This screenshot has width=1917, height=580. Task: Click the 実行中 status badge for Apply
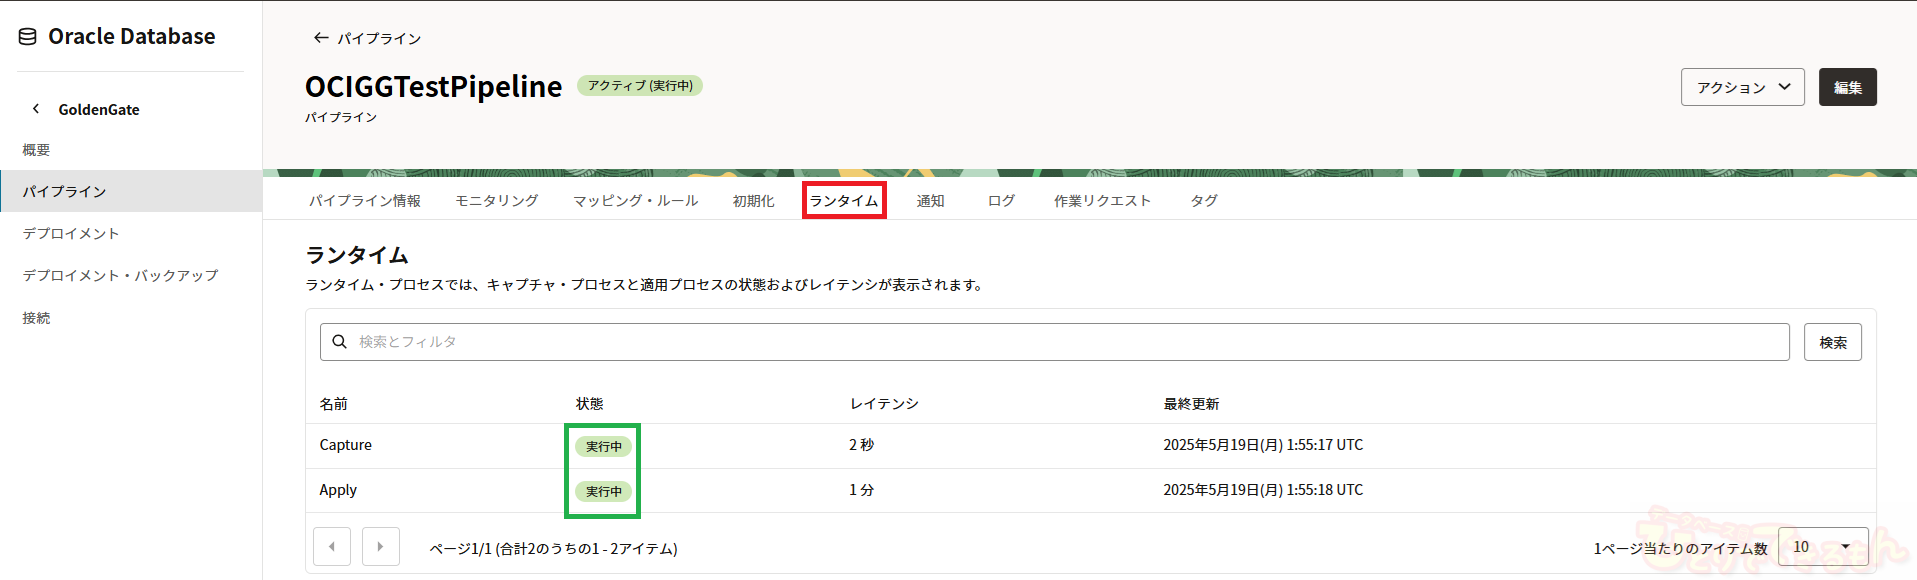pos(603,491)
